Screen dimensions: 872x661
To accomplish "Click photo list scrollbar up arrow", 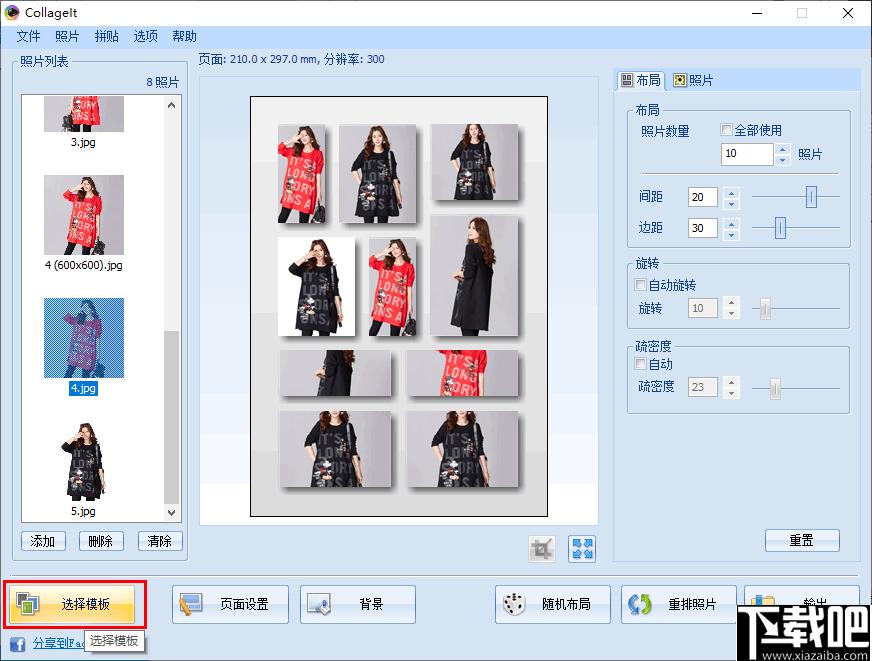I will [x=171, y=105].
